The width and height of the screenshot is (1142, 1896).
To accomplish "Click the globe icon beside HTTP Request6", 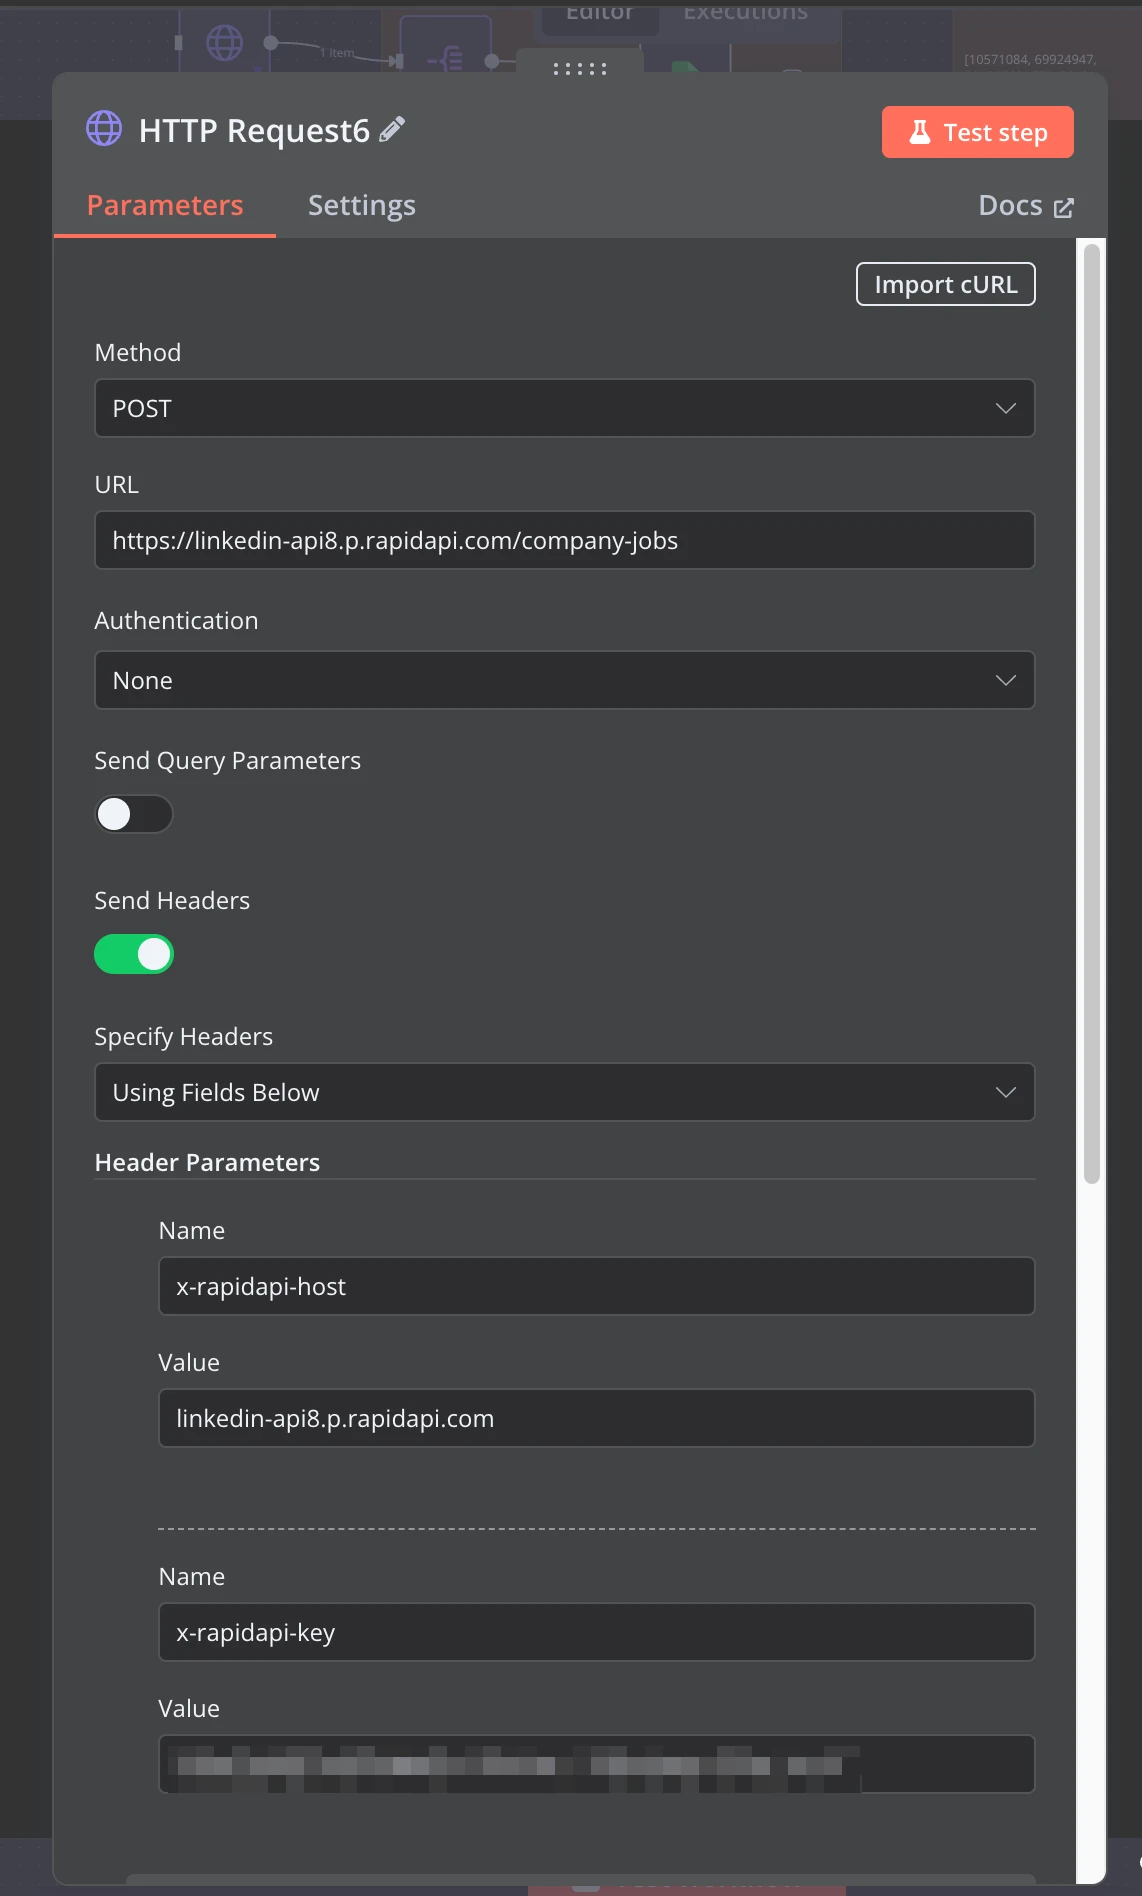I will 104,128.
